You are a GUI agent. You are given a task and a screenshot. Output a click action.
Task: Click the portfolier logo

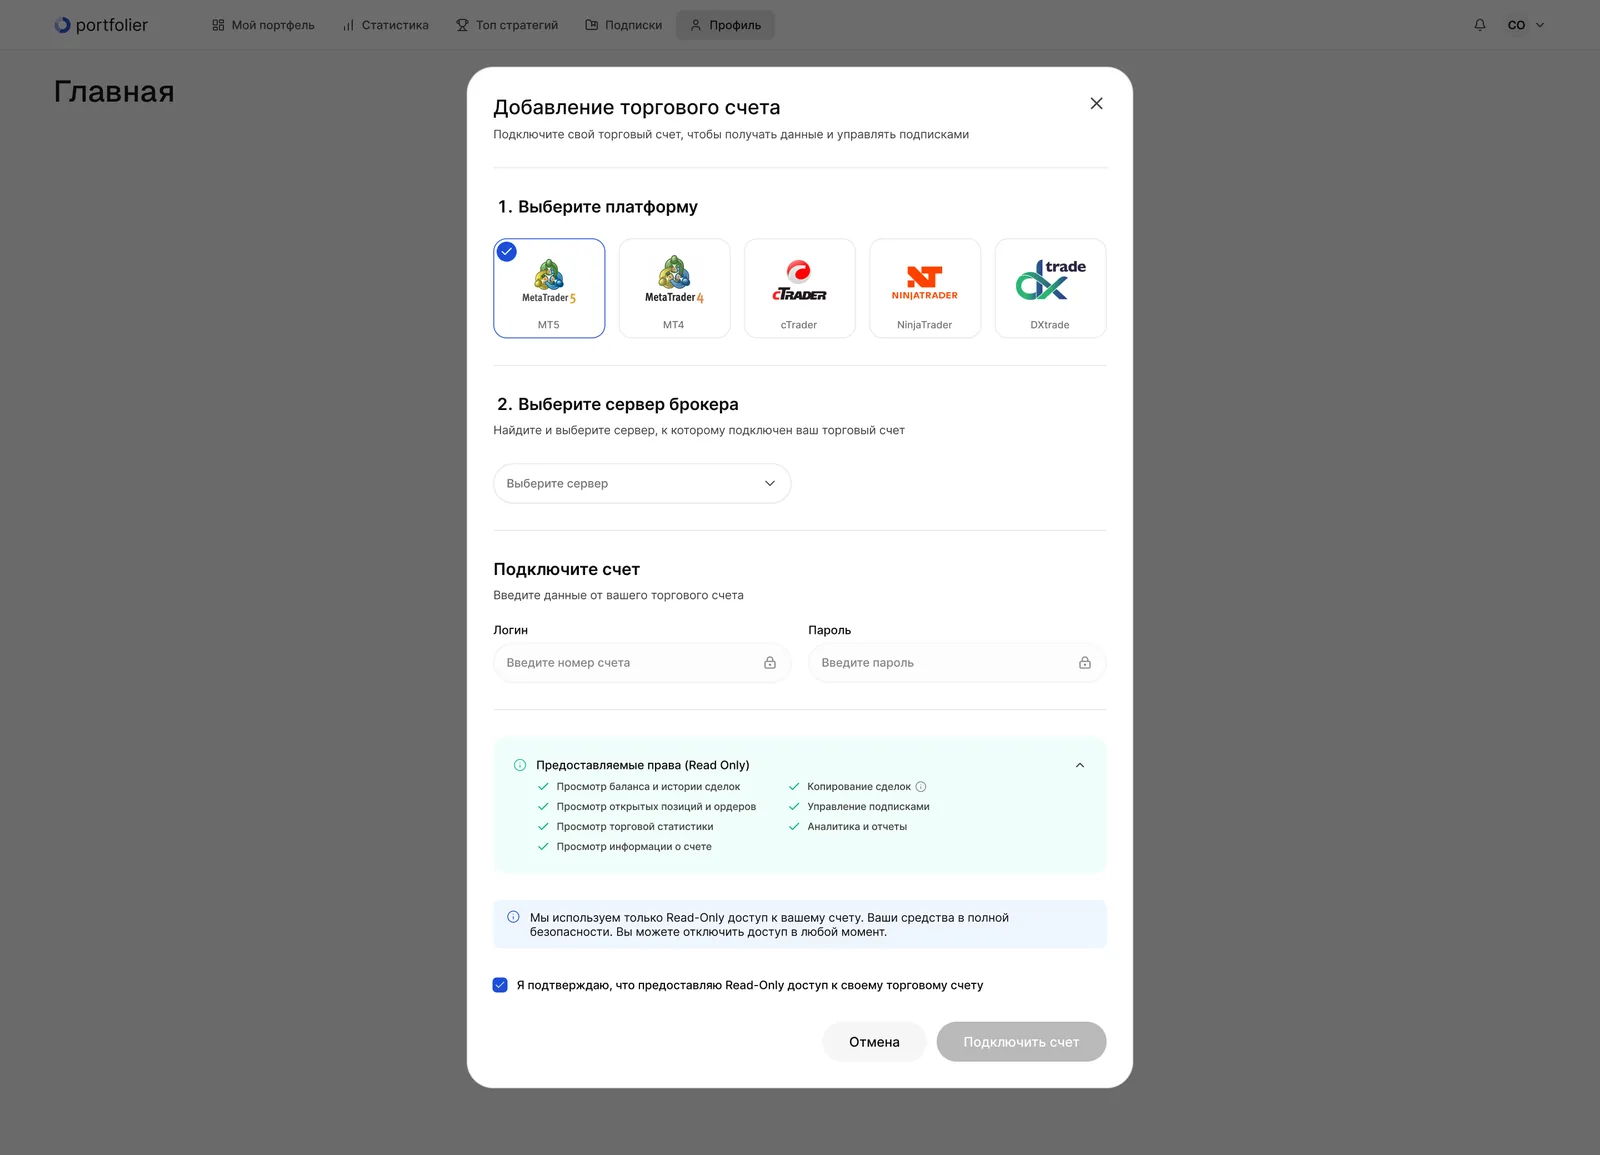pyautogui.click(x=101, y=25)
